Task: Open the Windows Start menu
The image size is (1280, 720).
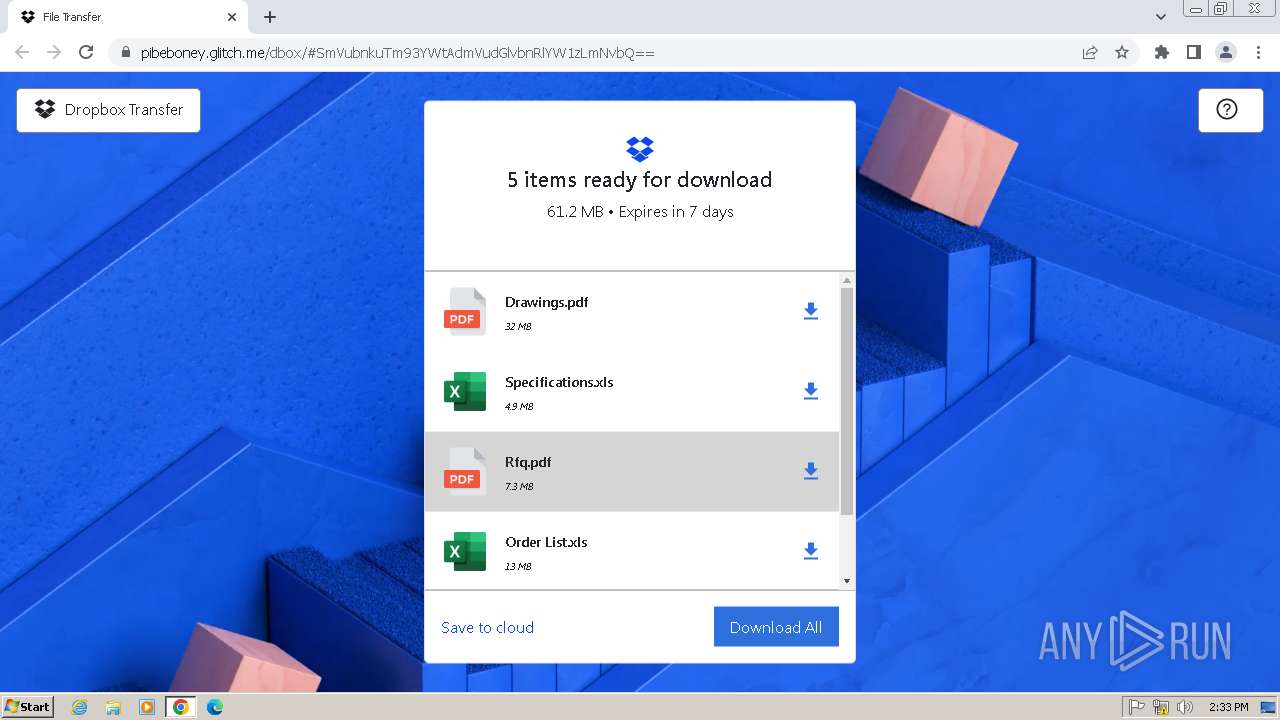Action: tap(27, 707)
